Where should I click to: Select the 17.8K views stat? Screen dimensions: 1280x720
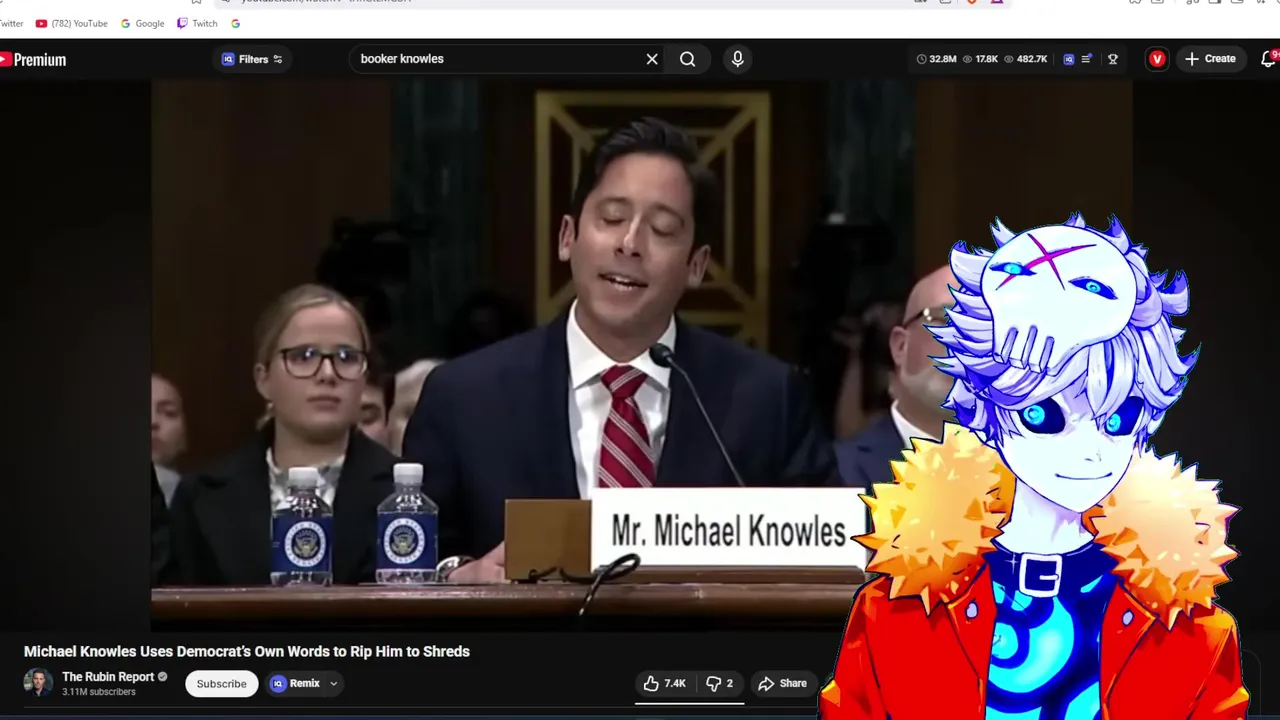pyautogui.click(x=980, y=59)
